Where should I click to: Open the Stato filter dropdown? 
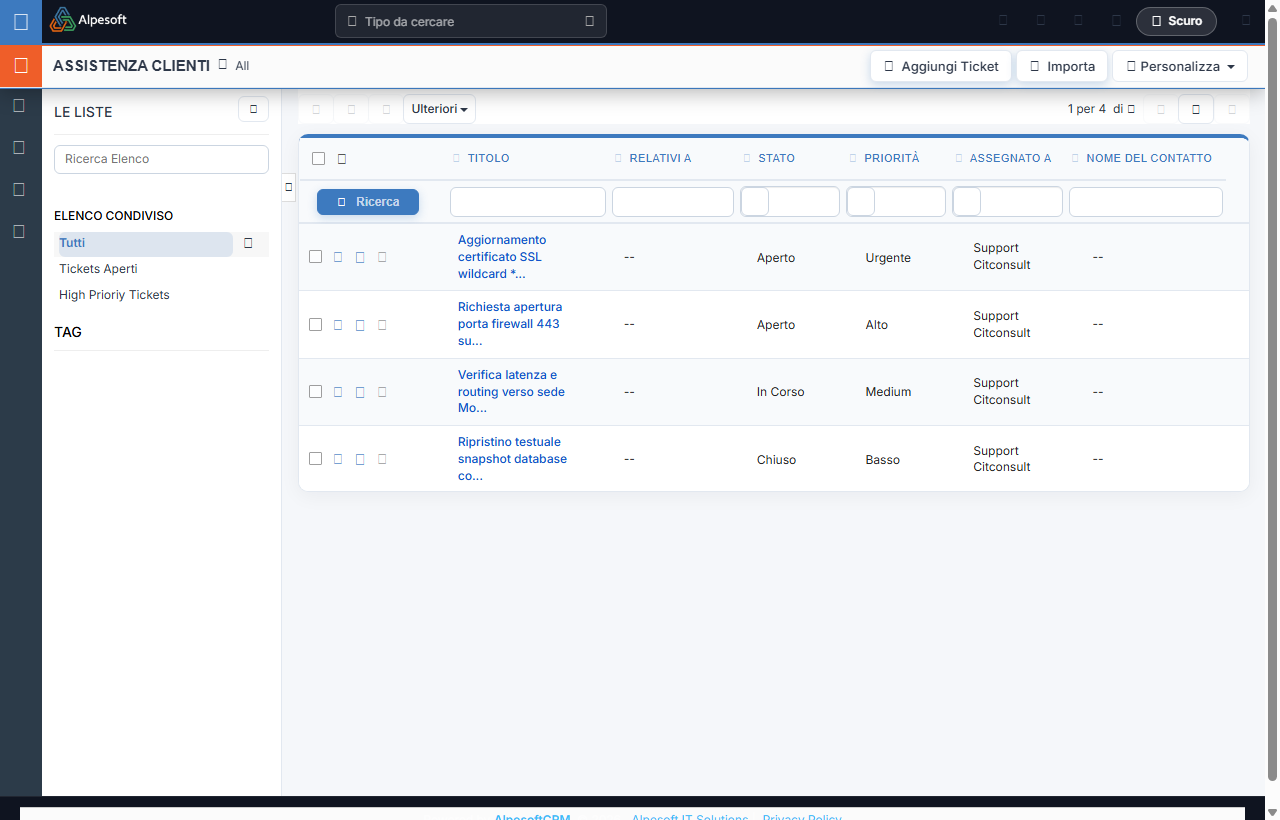(x=790, y=202)
